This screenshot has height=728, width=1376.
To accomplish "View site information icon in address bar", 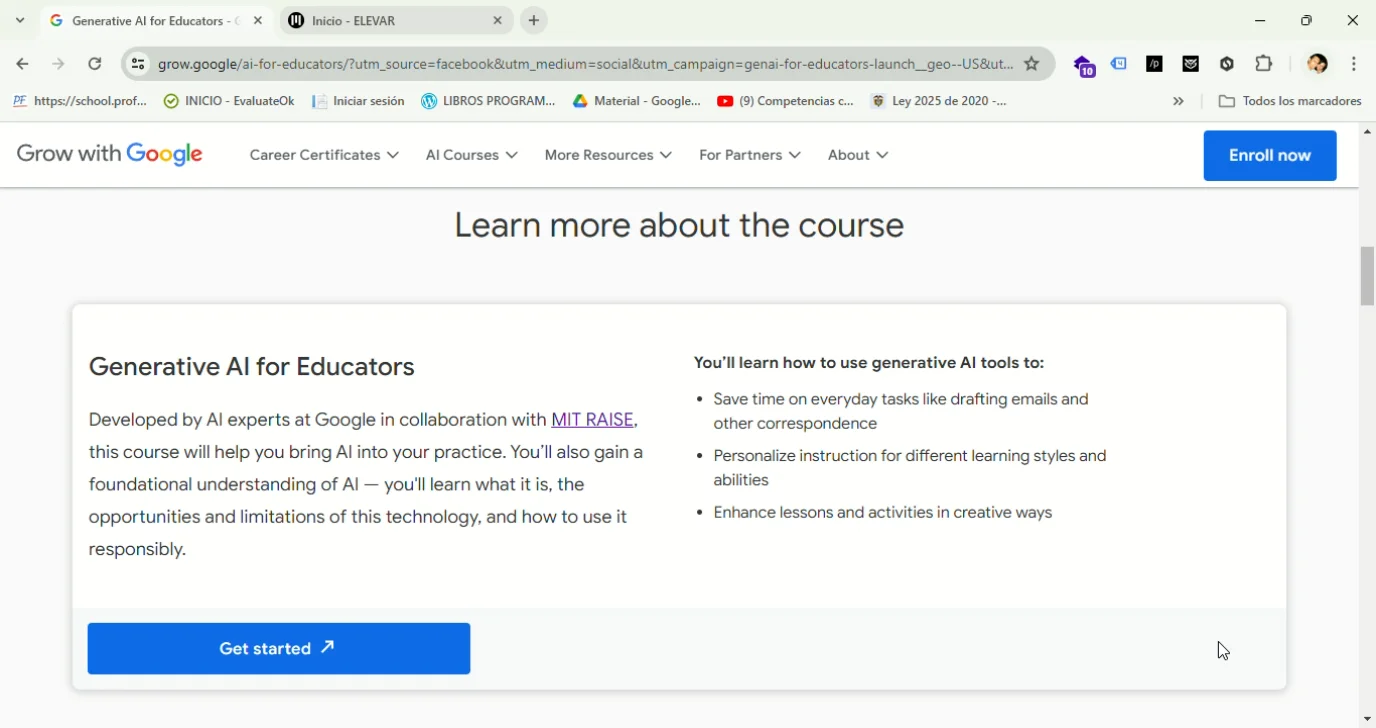I will 138,64.
